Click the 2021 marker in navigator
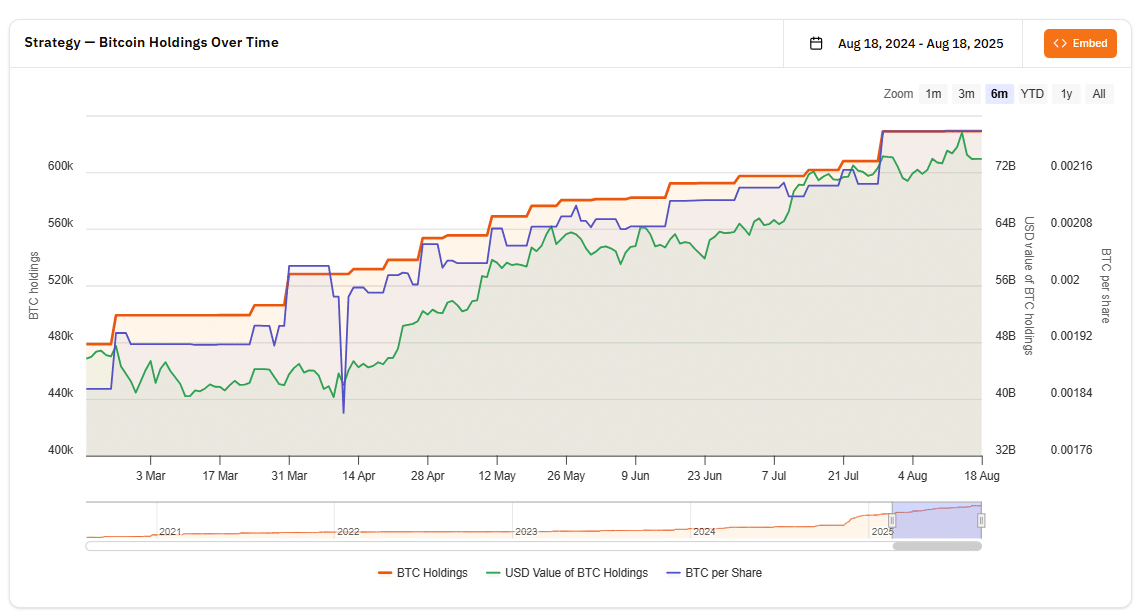 pos(170,532)
